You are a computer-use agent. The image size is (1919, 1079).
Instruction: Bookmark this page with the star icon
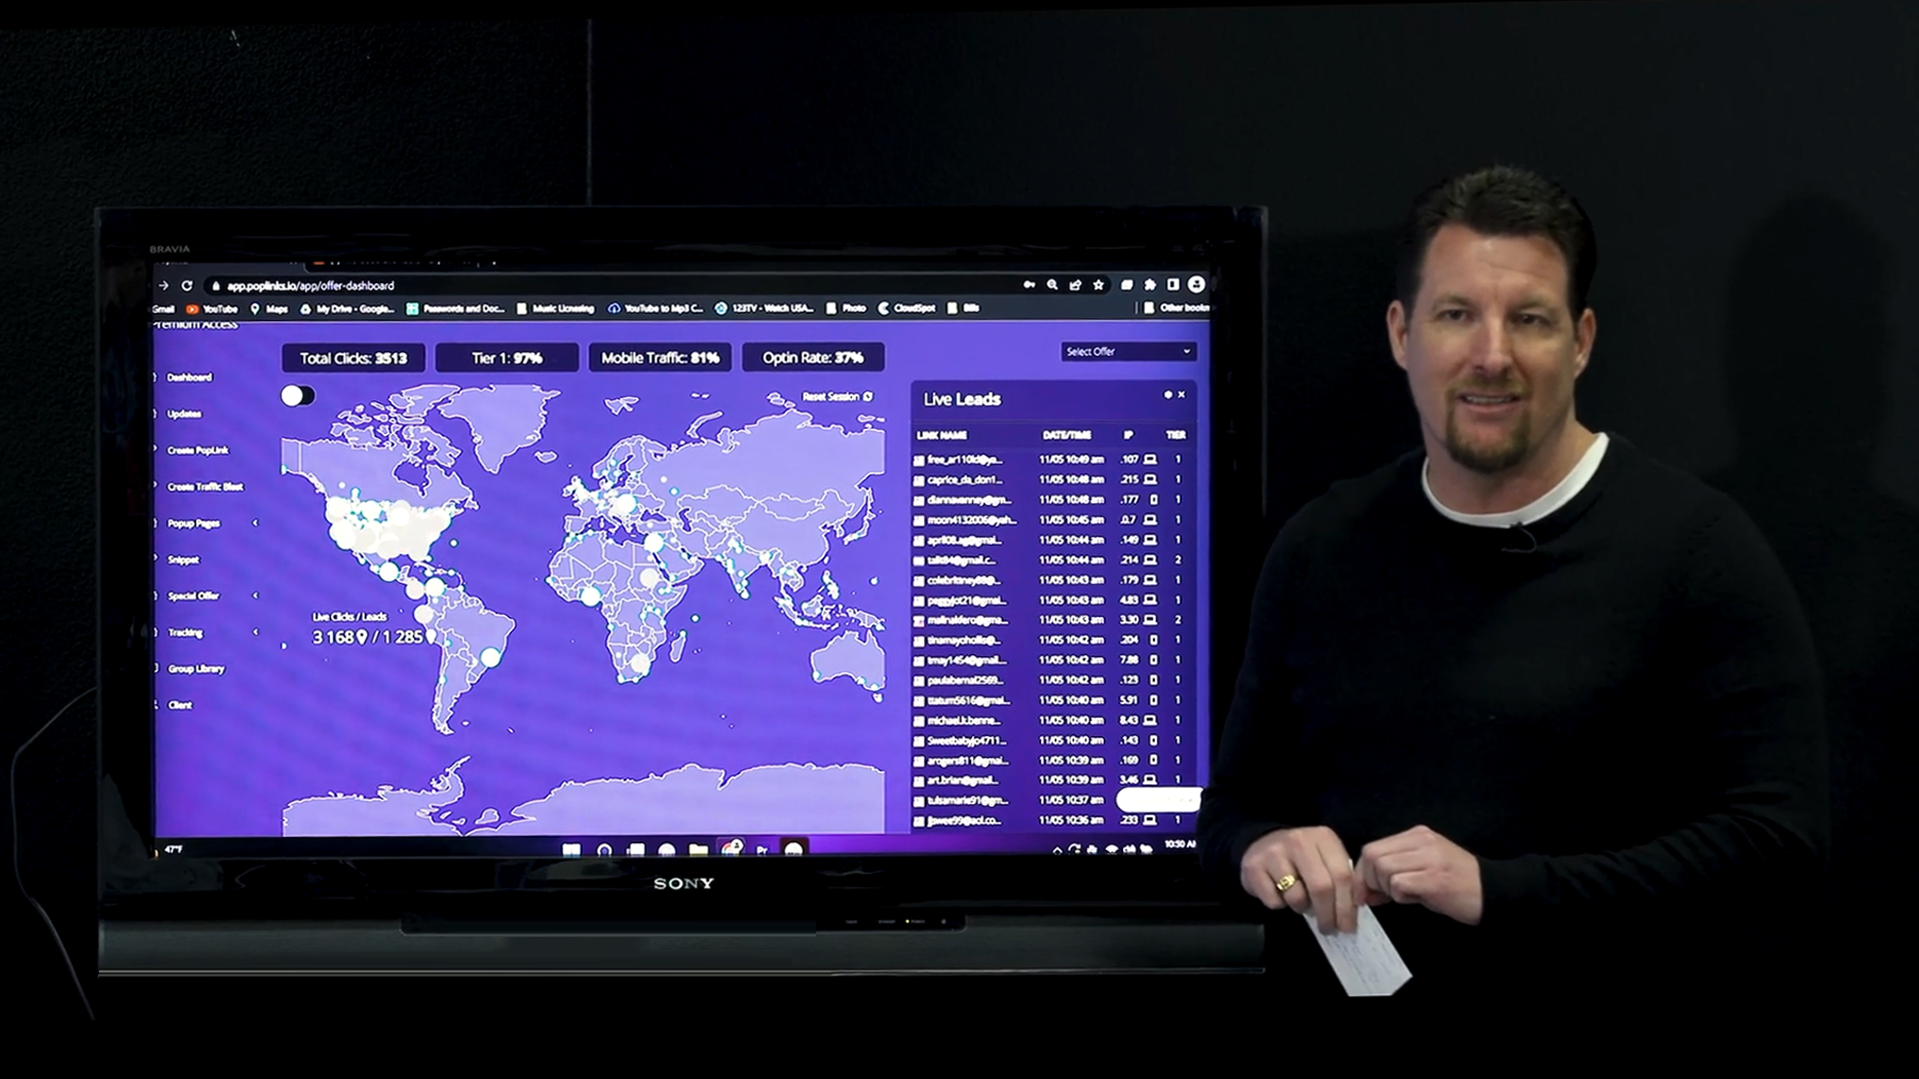(x=1098, y=285)
